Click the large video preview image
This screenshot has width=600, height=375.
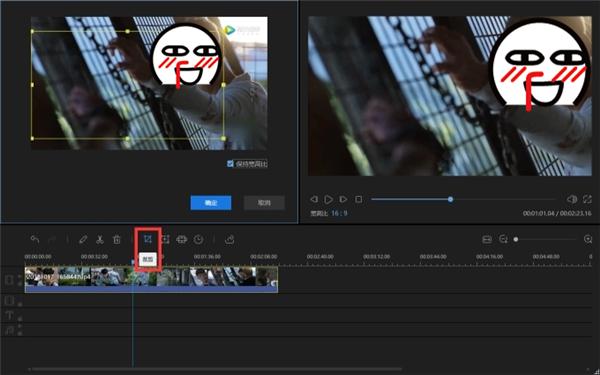point(450,96)
